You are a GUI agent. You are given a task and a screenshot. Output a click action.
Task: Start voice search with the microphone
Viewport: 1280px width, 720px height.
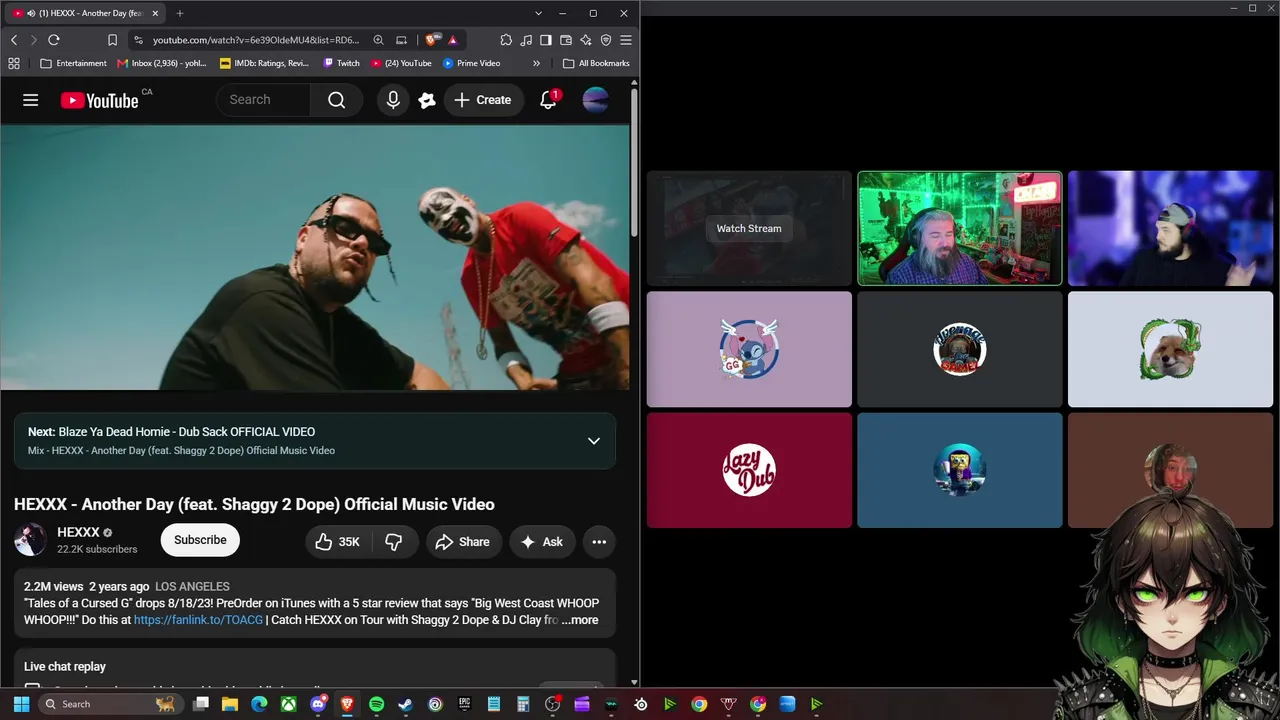393,100
